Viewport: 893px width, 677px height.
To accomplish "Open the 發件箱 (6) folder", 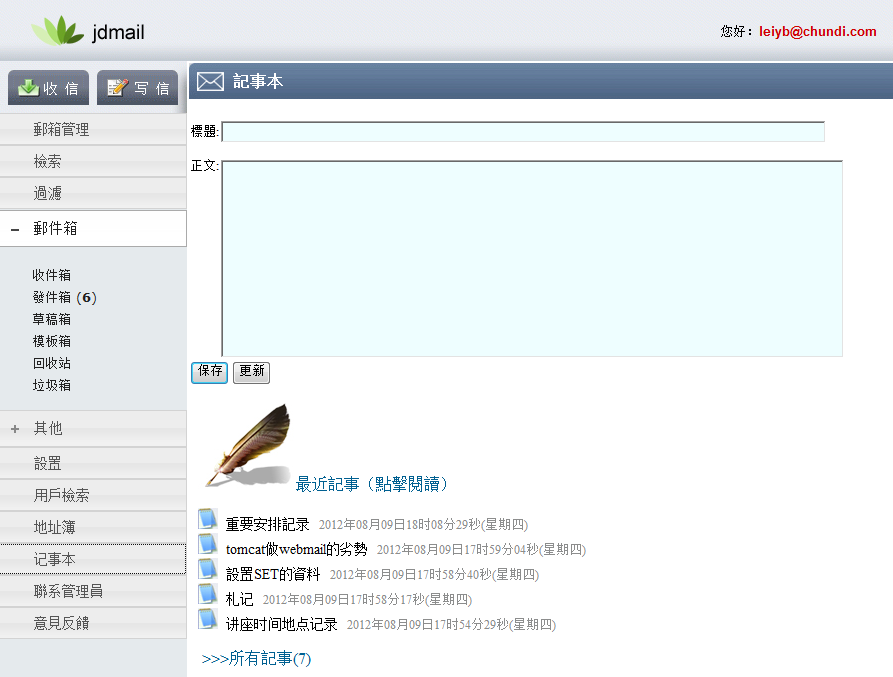I will pyautogui.click(x=64, y=297).
